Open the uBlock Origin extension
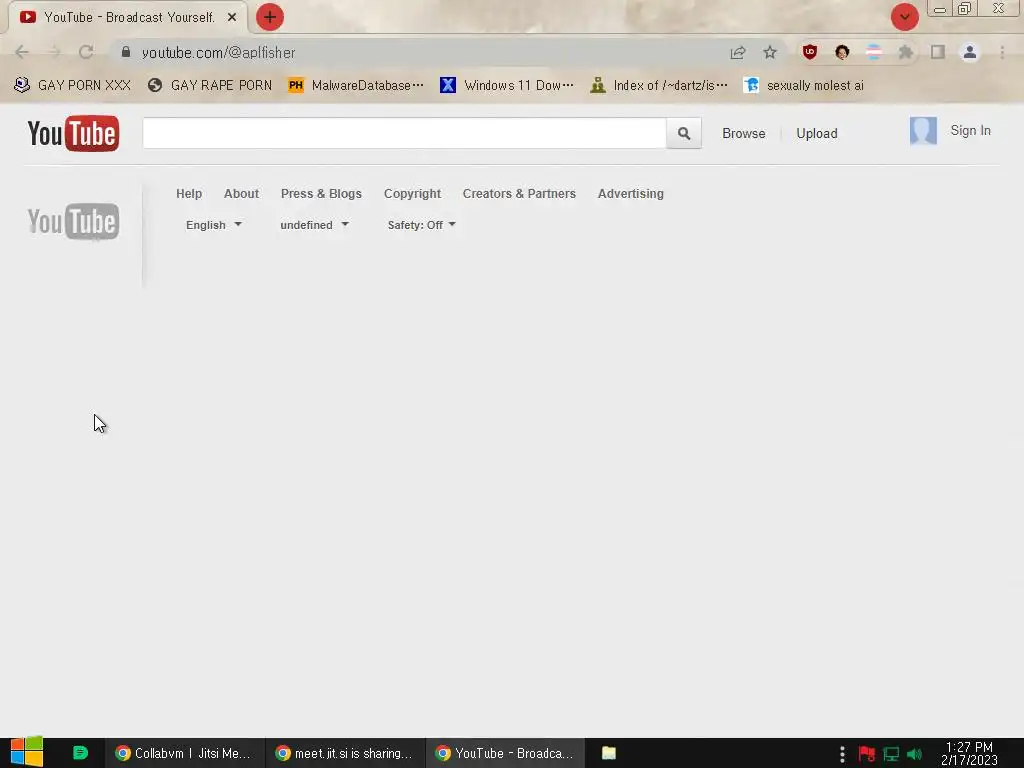 coord(810,52)
